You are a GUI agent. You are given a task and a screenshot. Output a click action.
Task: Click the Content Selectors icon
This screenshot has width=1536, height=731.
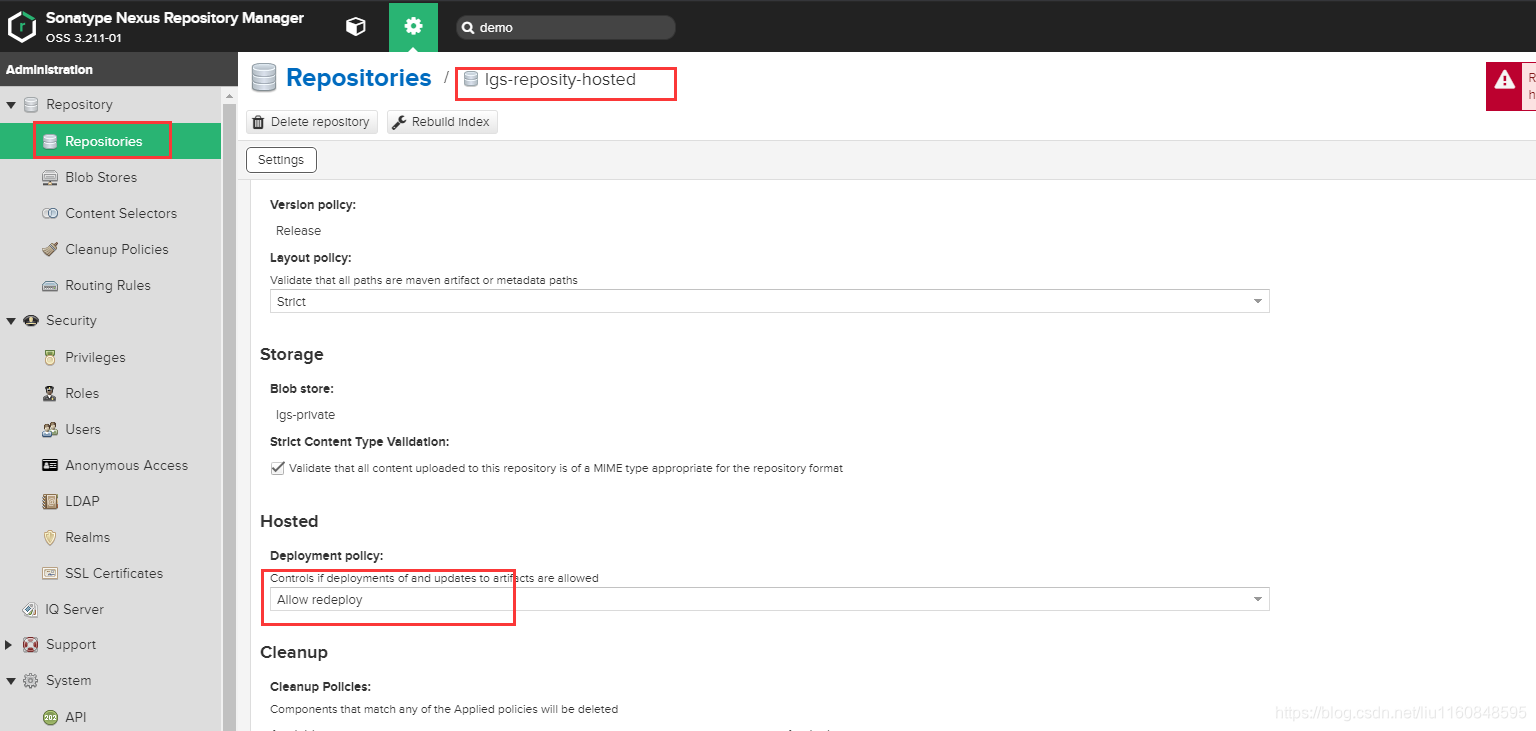pos(50,213)
